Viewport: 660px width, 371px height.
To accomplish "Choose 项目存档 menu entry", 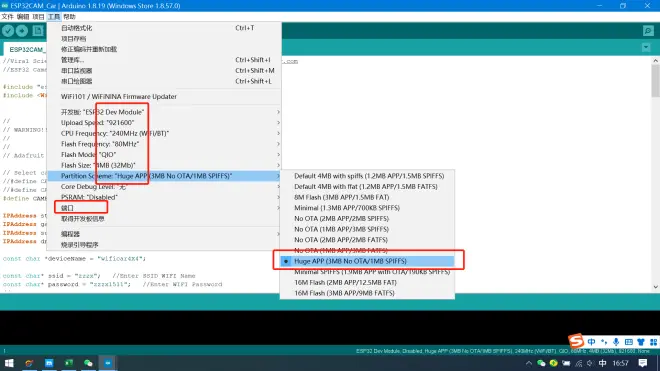I will pos(164,38).
